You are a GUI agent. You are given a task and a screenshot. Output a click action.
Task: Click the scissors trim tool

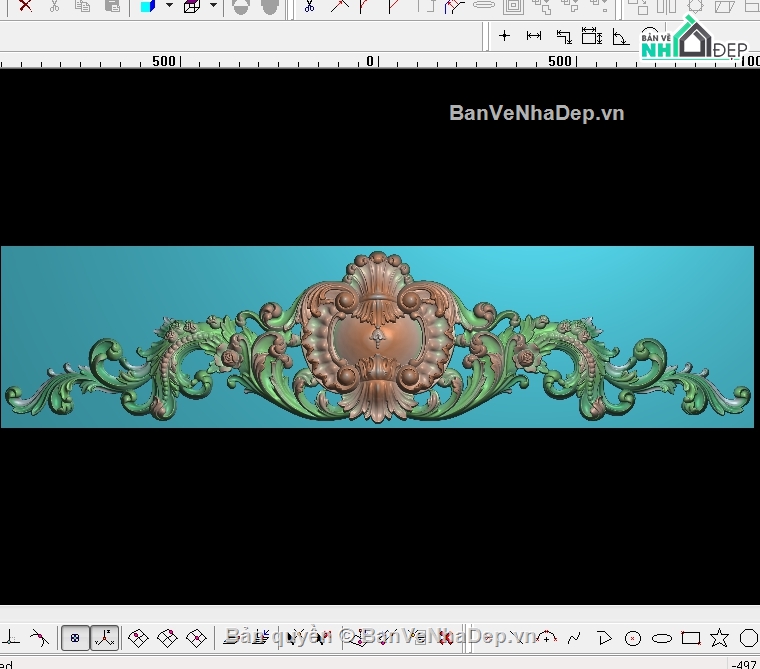tap(309, 6)
